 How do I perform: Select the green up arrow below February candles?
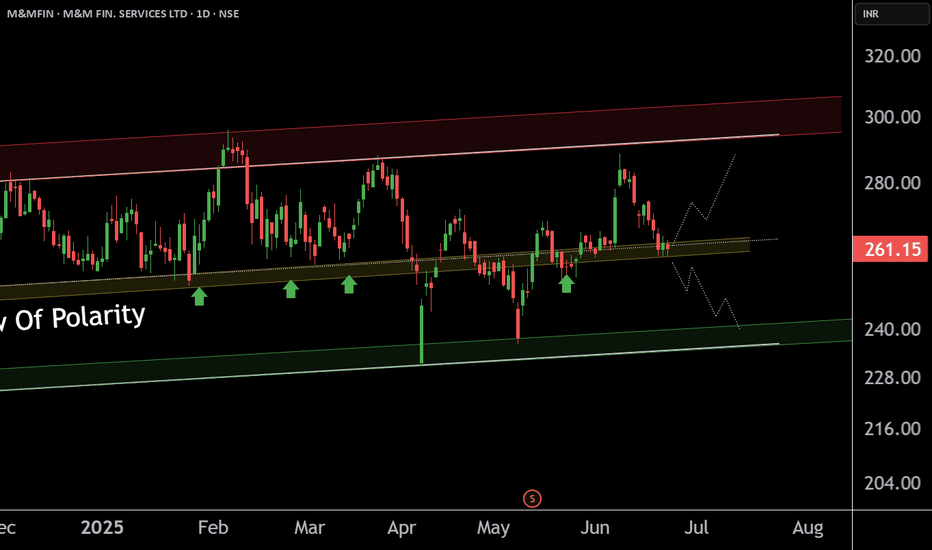coord(199,296)
